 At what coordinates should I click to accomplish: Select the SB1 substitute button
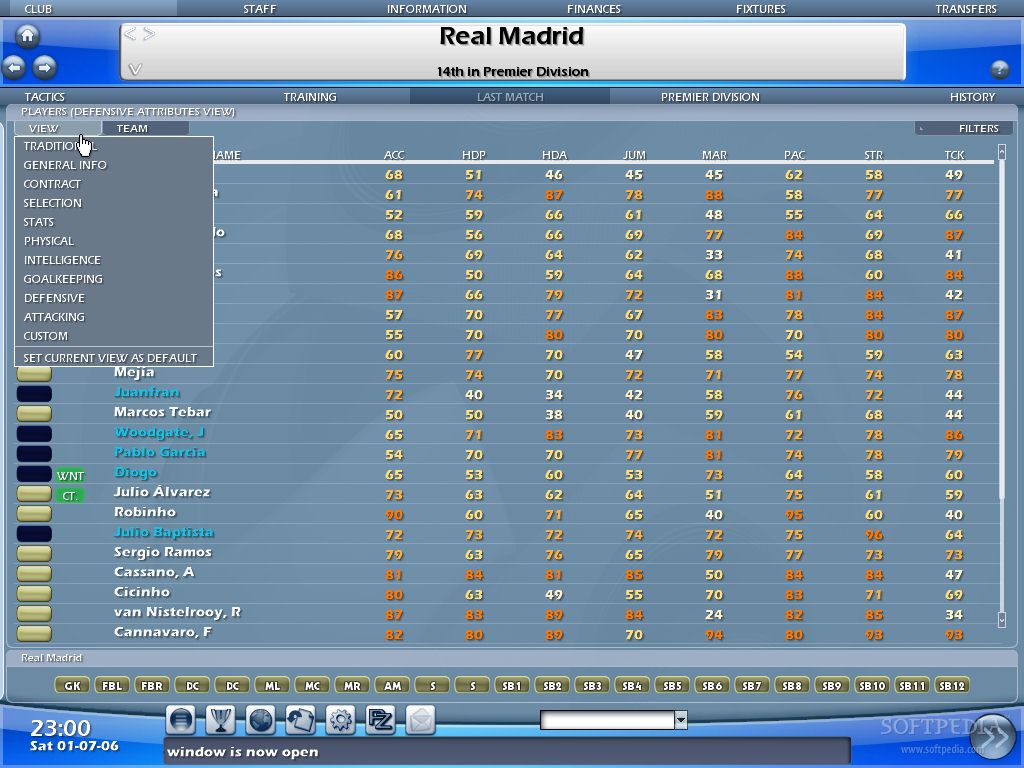click(x=512, y=685)
